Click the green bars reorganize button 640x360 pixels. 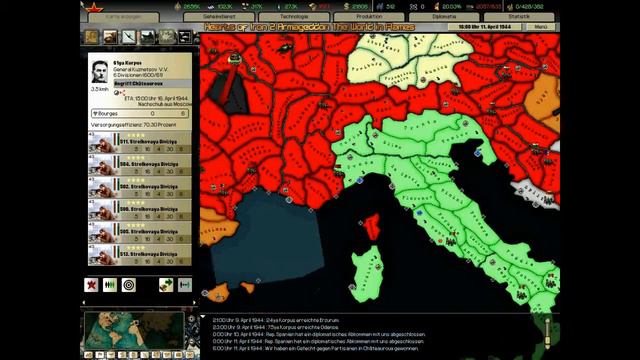pos(110,285)
